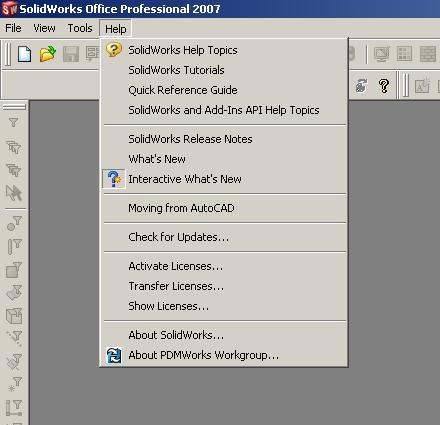
Task: Choose SolidWorks Help Topics
Action: 224,50
